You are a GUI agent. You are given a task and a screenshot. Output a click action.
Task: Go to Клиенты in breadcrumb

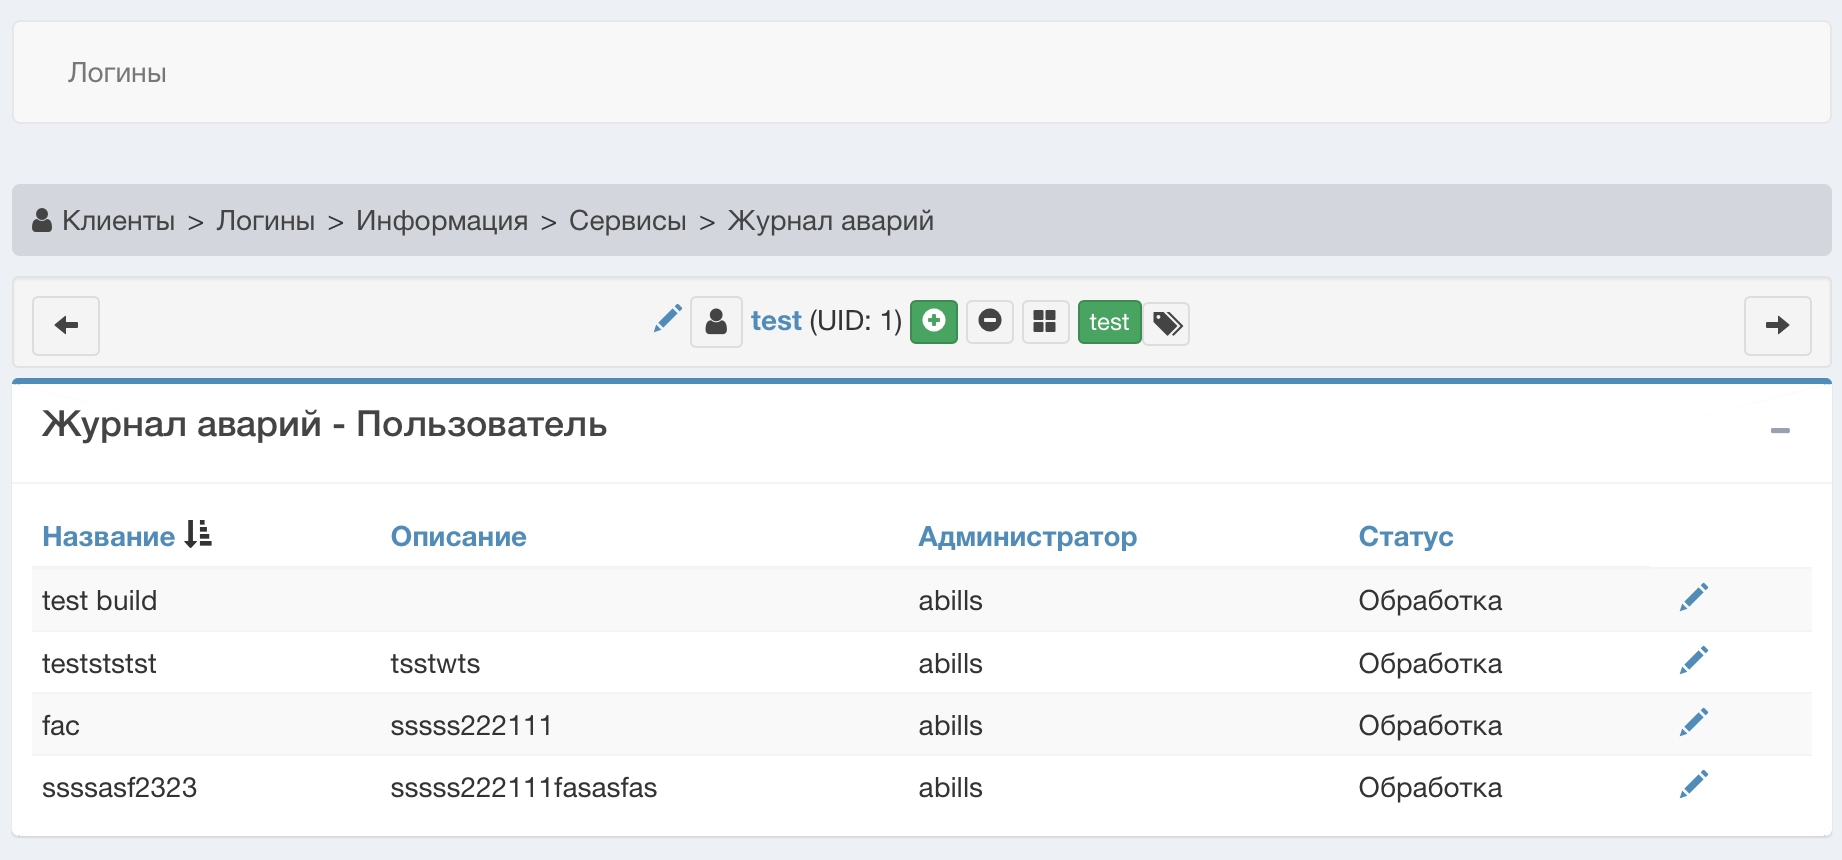coord(118,221)
